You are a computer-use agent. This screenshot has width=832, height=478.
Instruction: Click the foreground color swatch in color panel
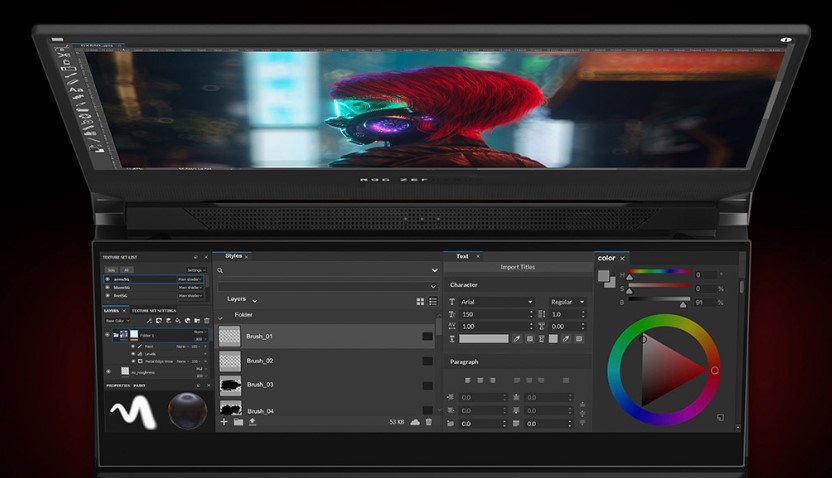(x=603, y=276)
